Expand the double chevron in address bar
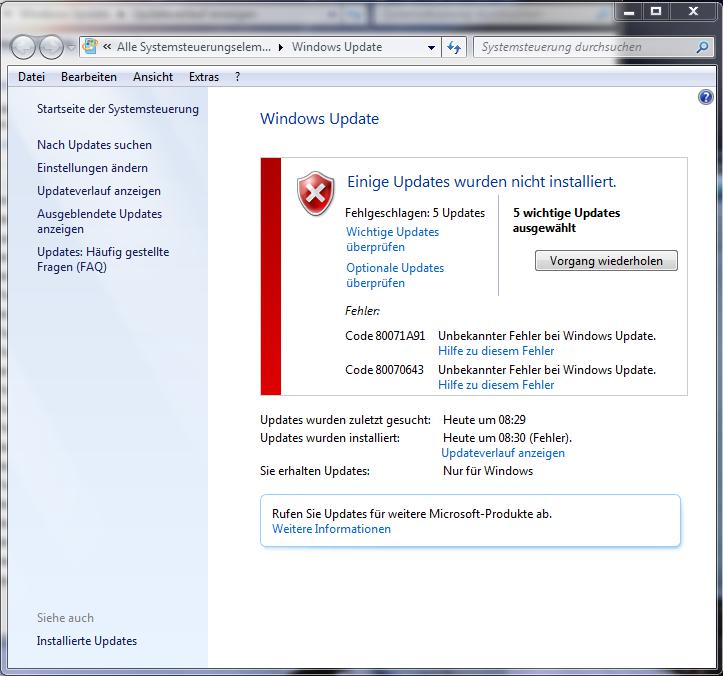The width and height of the screenshot is (723, 676). click(x=107, y=47)
